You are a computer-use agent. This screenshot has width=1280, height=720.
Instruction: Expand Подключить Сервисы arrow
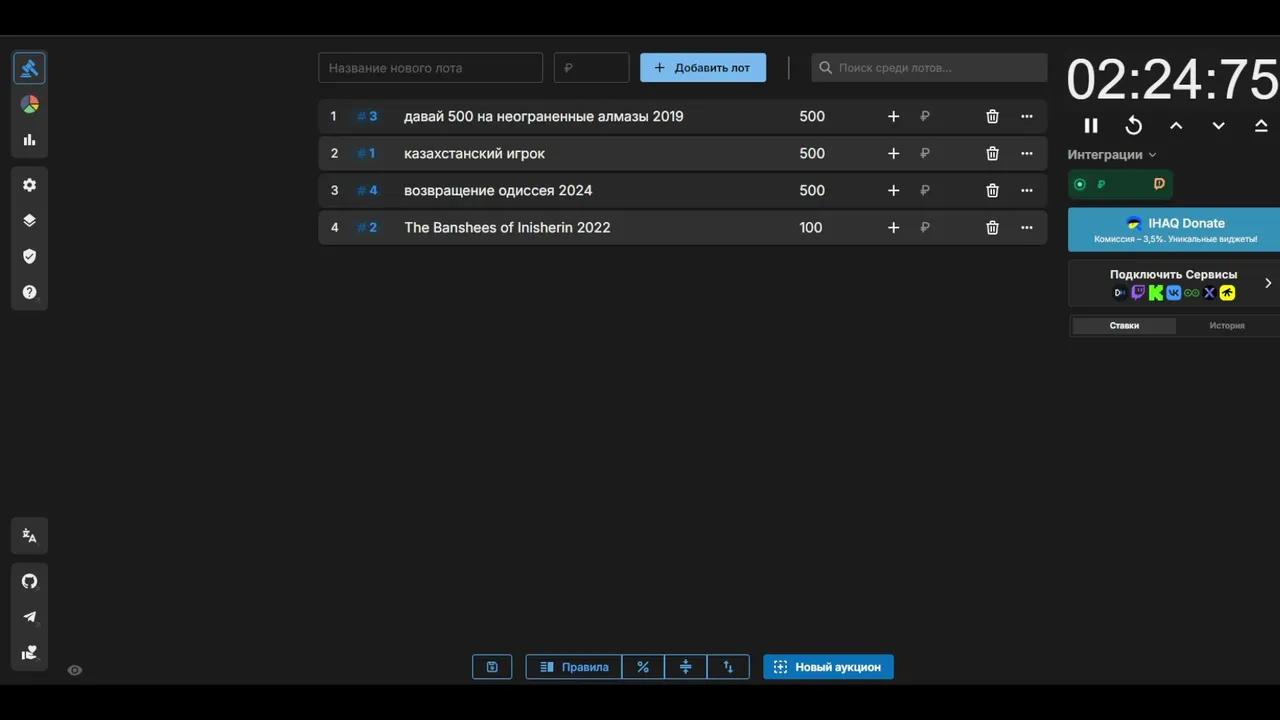[x=1268, y=283]
